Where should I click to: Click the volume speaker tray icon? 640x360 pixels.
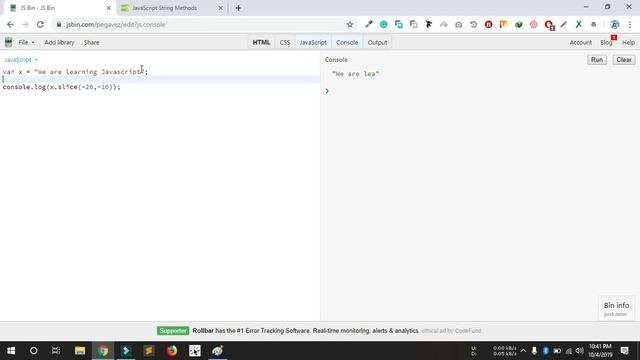point(580,351)
